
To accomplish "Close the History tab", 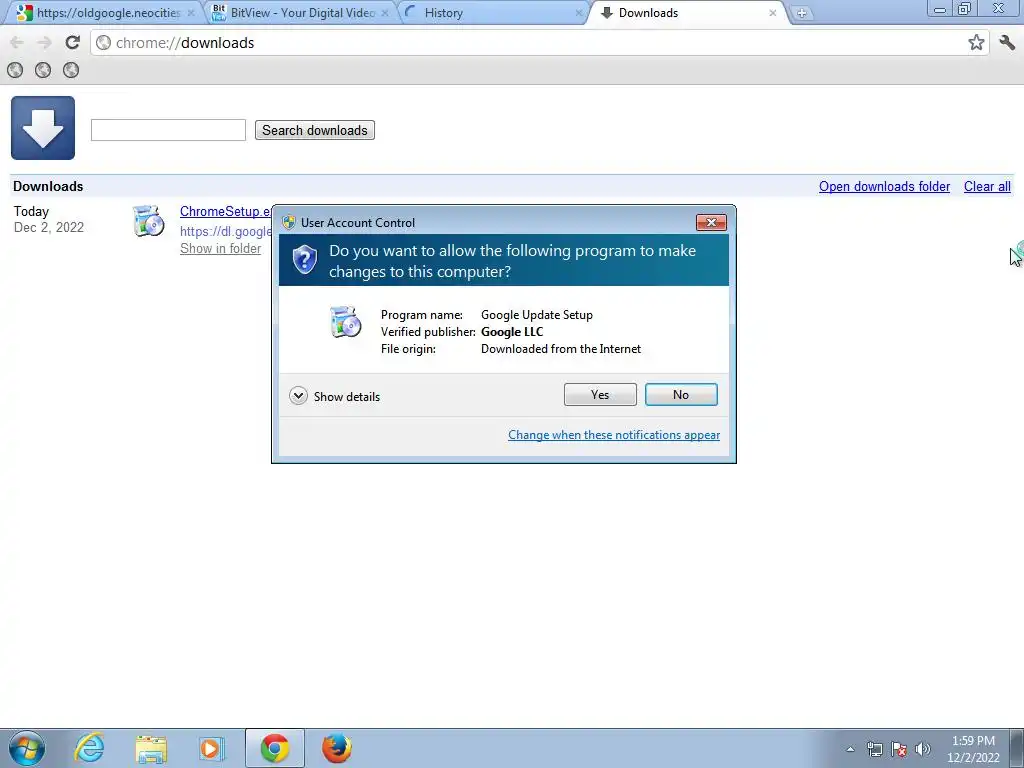I will 579,13.
